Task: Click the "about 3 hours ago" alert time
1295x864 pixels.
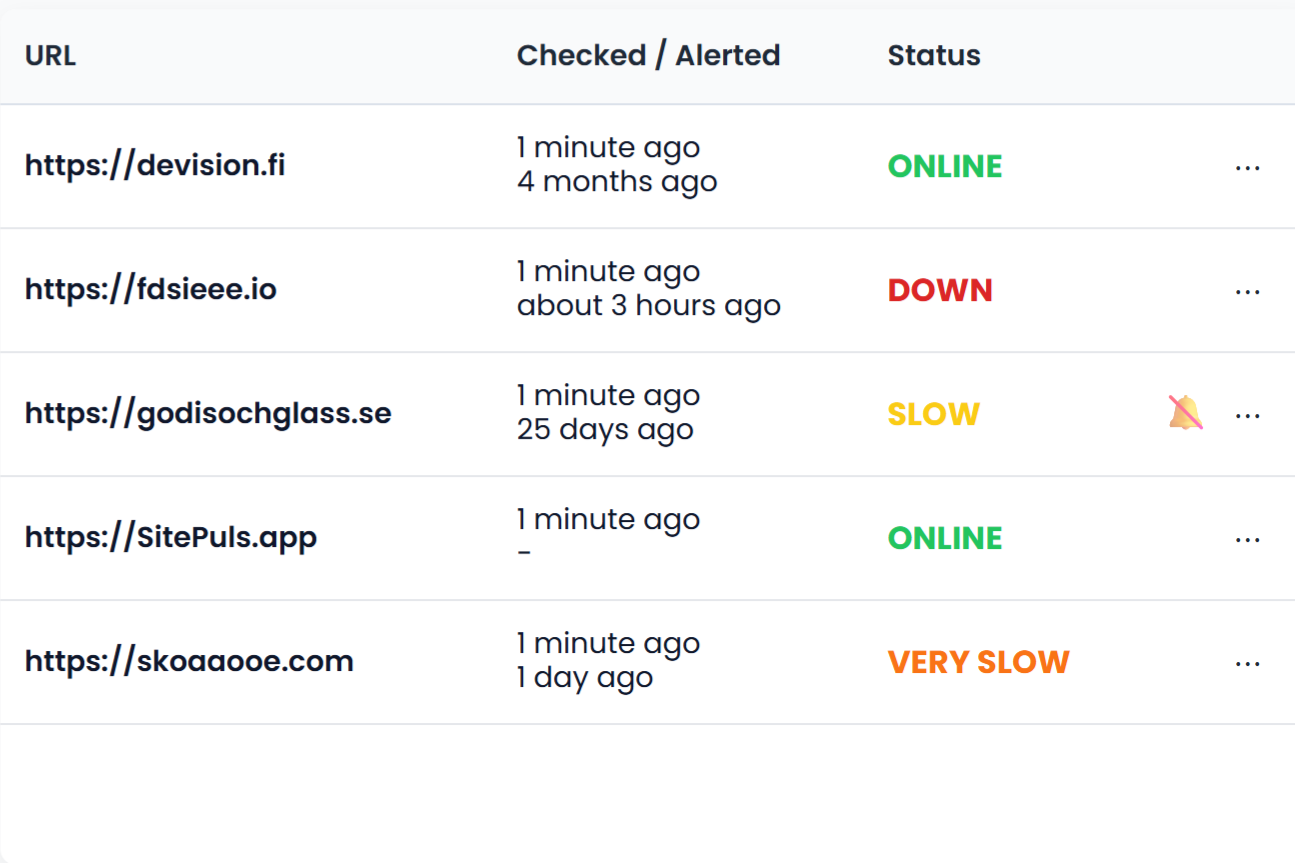Action: tap(648, 306)
